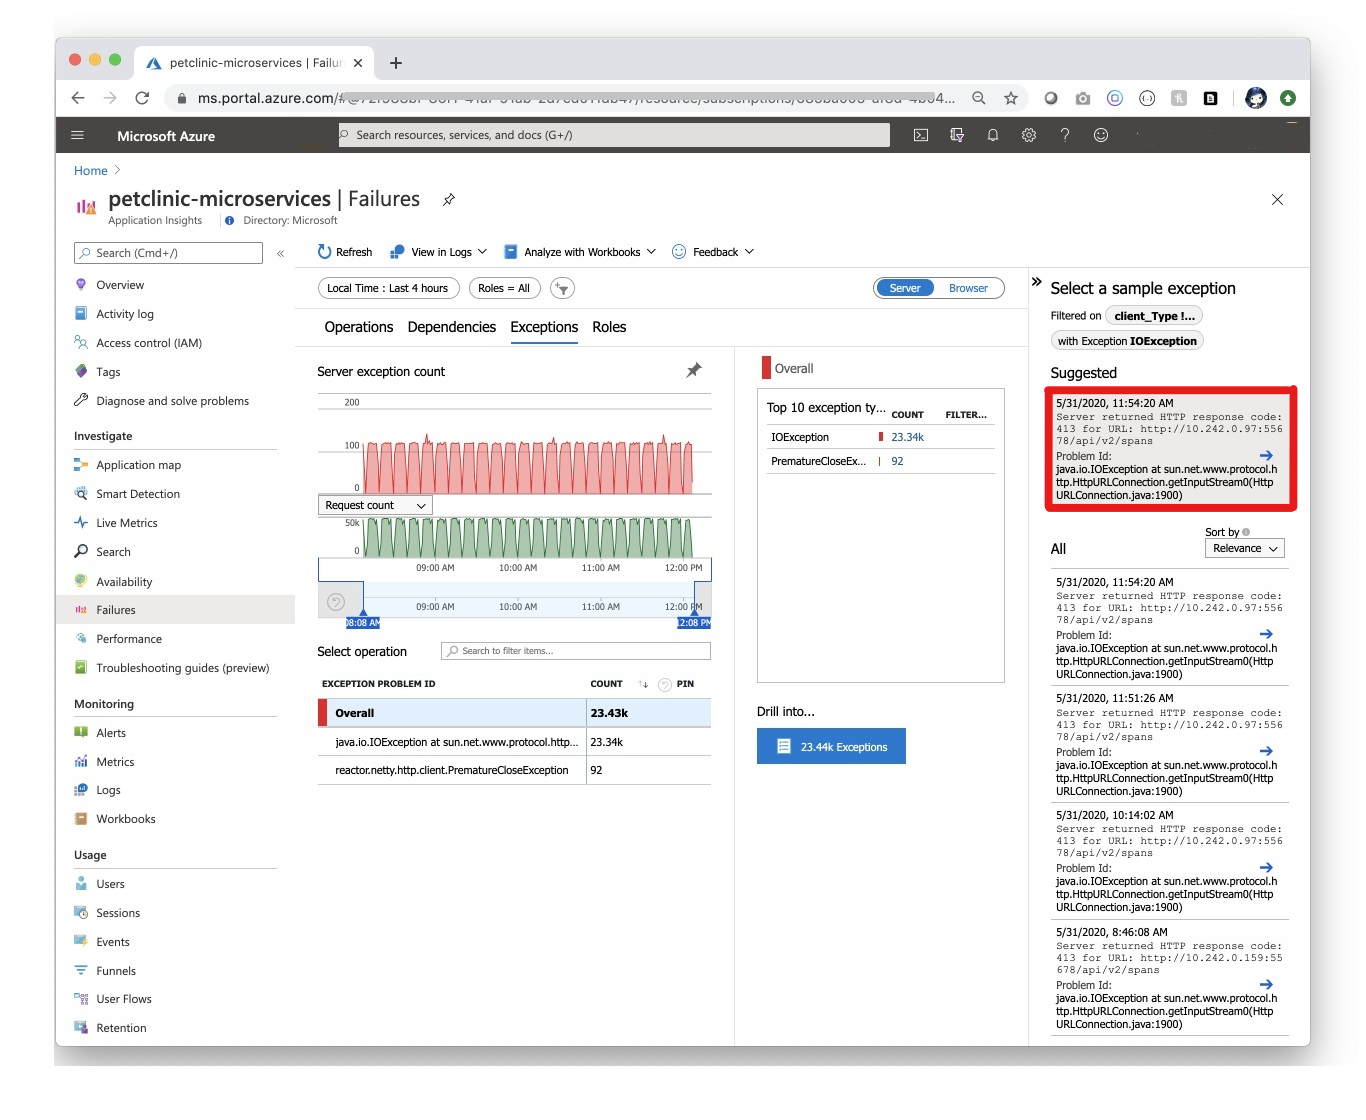Open the Azure portal hamburger menu
This screenshot has width=1366, height=1120.
(78, 135)
